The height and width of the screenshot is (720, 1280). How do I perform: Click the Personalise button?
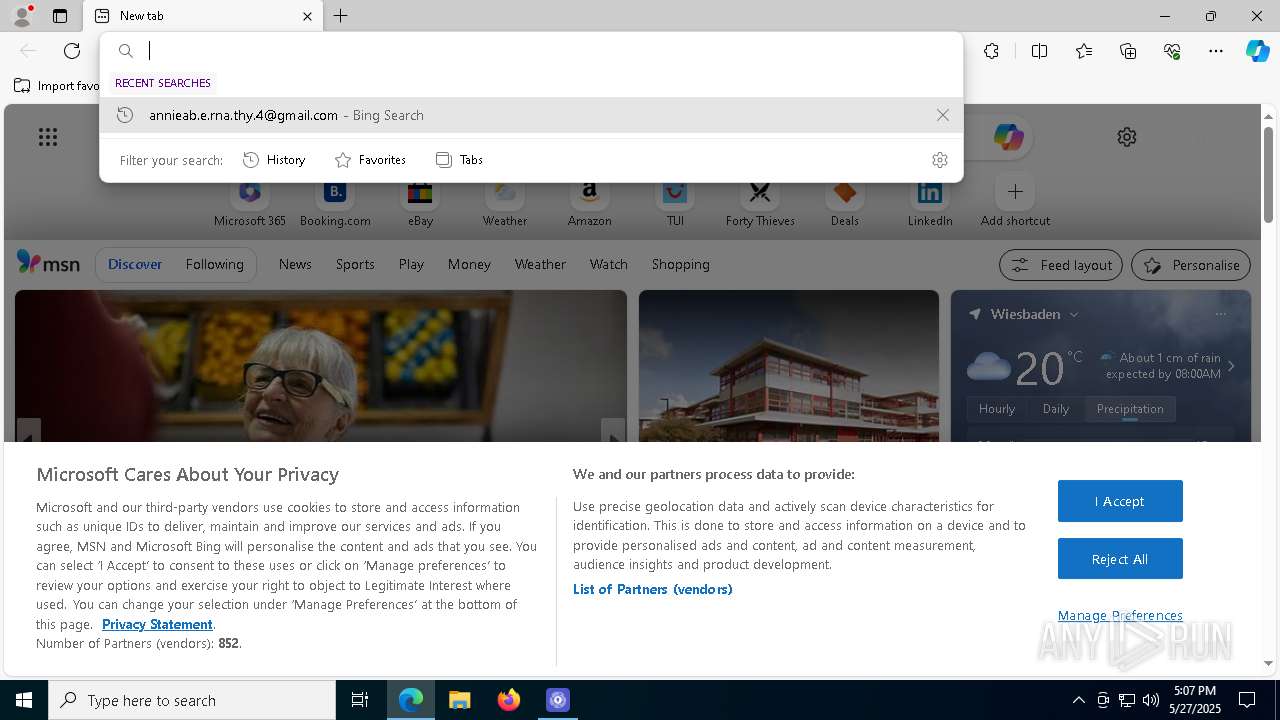[1191, 265]
